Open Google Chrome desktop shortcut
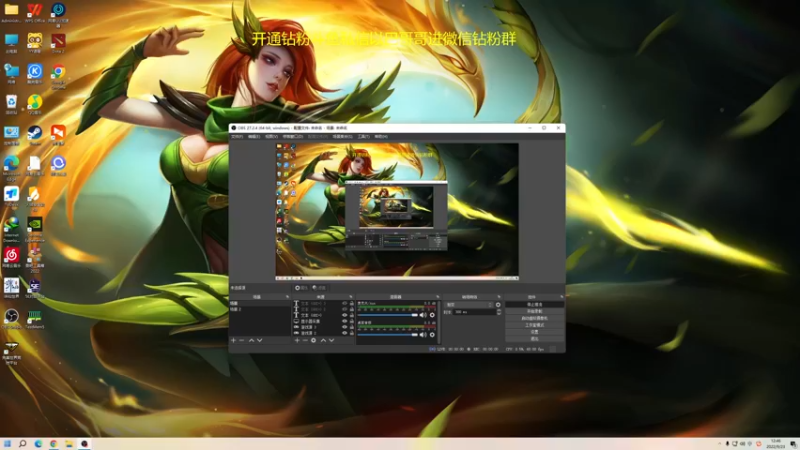This screenshot has width=800, height=450. tap(58, 77)
